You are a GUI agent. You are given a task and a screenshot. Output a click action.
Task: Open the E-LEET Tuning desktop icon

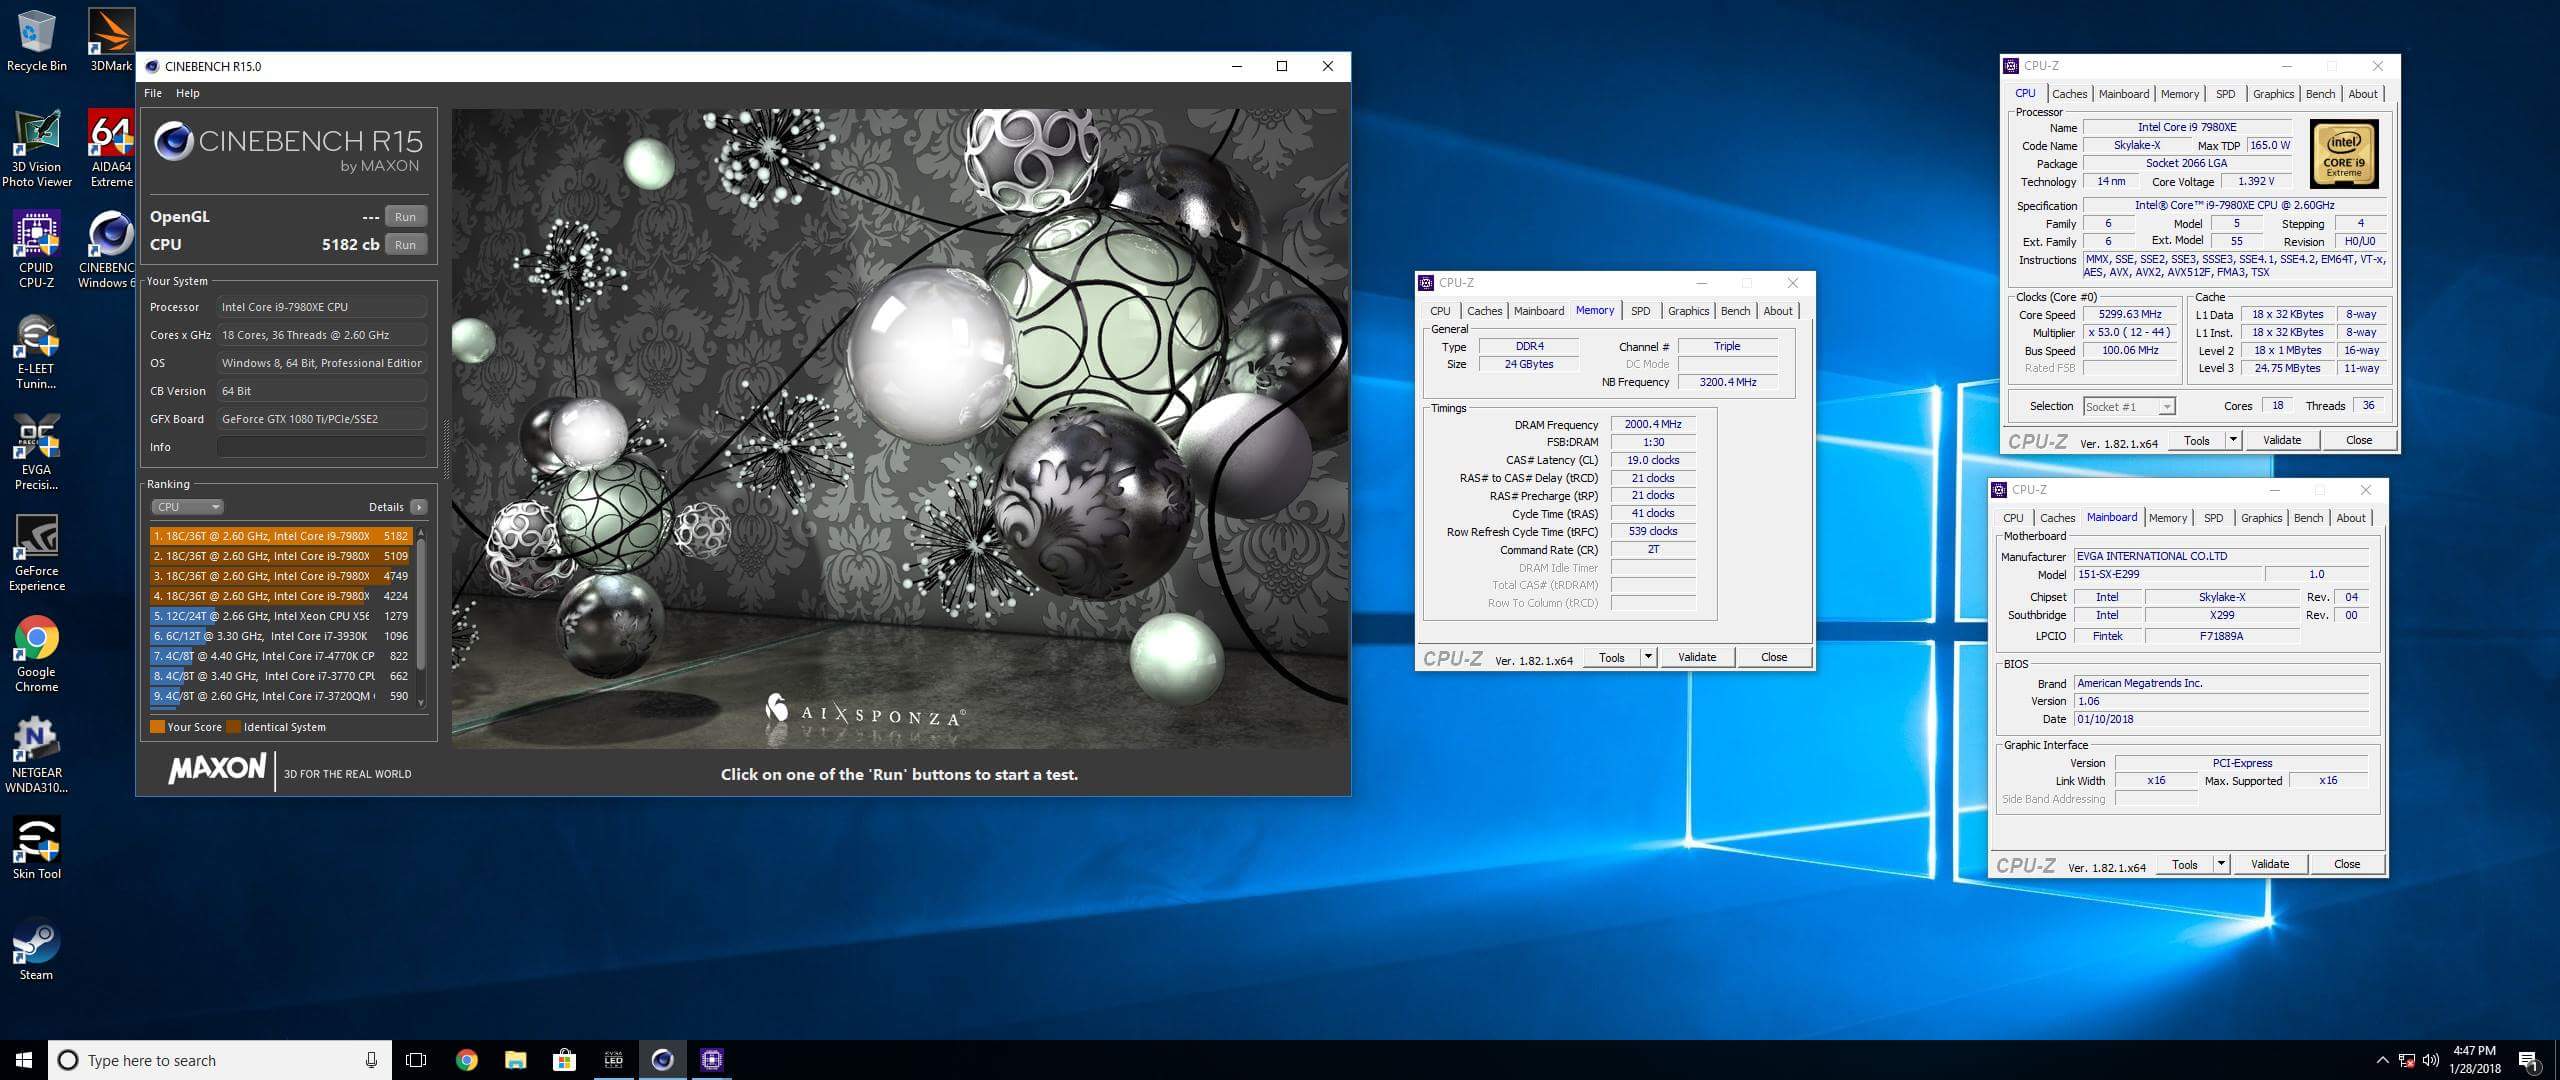click(36, 352)
